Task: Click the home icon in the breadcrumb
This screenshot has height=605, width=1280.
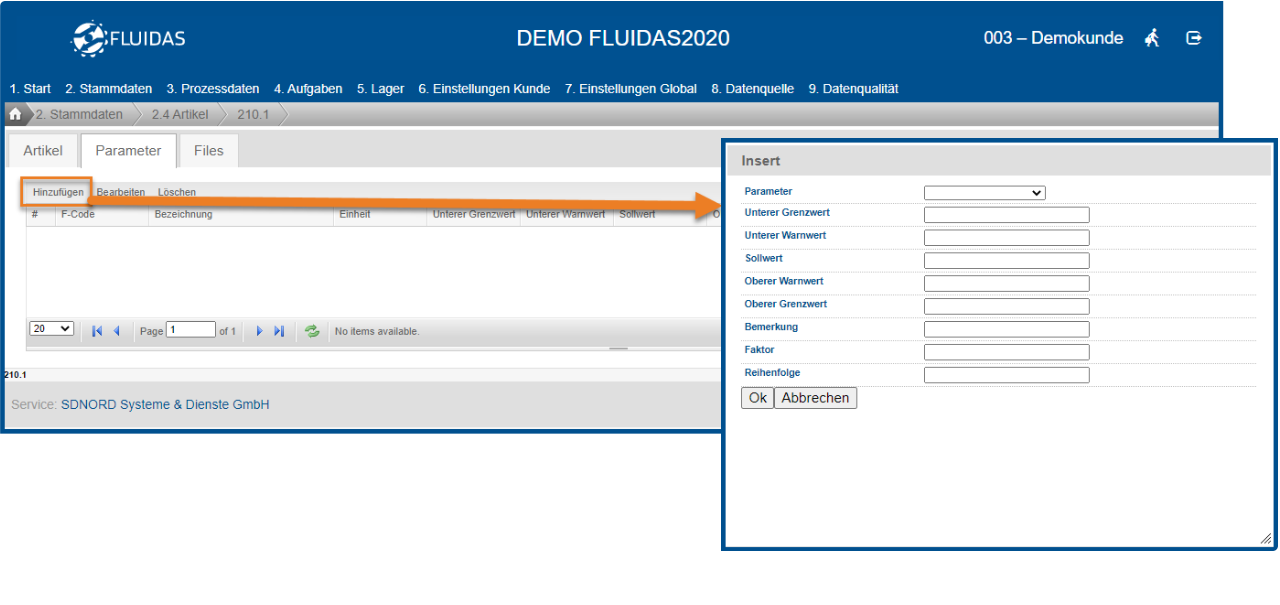Action: [15, 114]
